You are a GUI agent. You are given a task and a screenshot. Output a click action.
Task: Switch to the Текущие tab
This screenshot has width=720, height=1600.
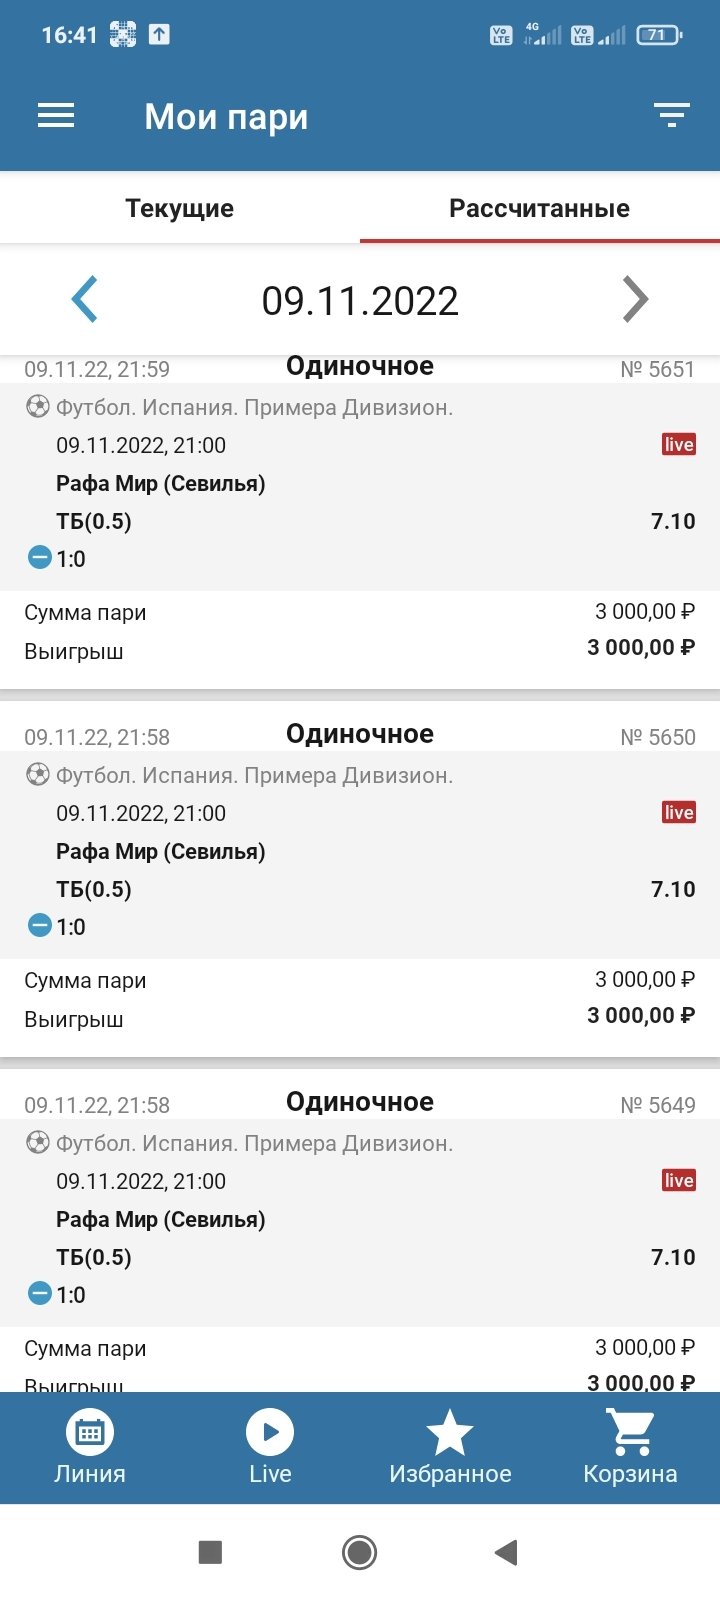pos(180,208)
